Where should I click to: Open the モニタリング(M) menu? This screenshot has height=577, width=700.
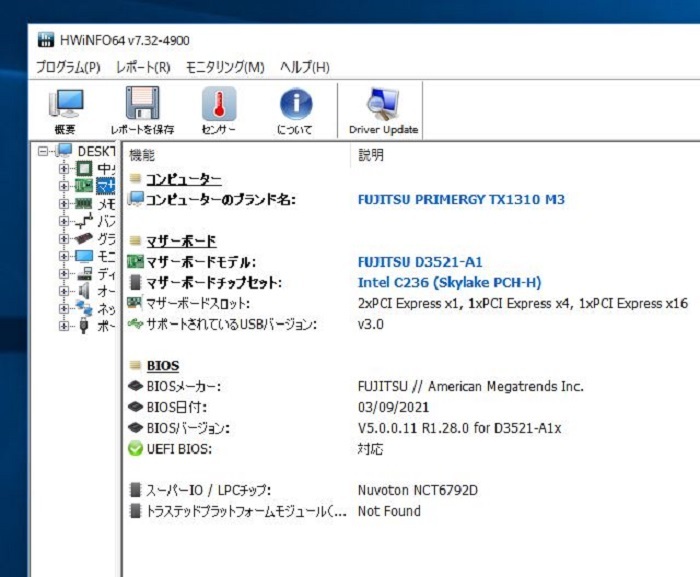pos(225,67)
